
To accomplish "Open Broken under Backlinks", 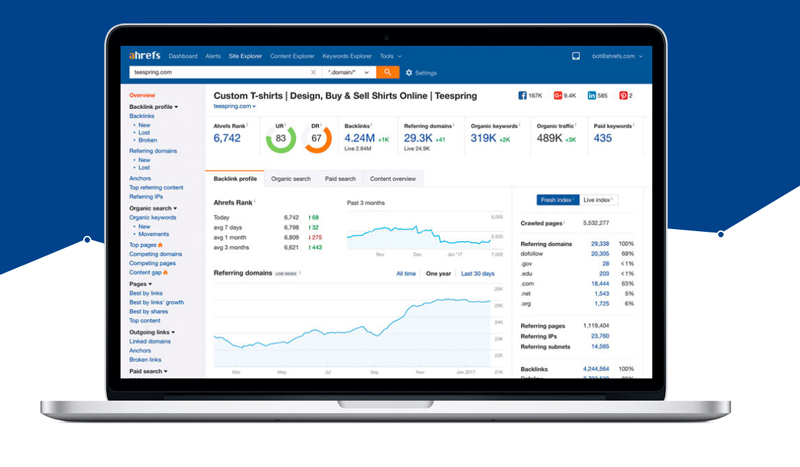I will click(x=147, y=140).
